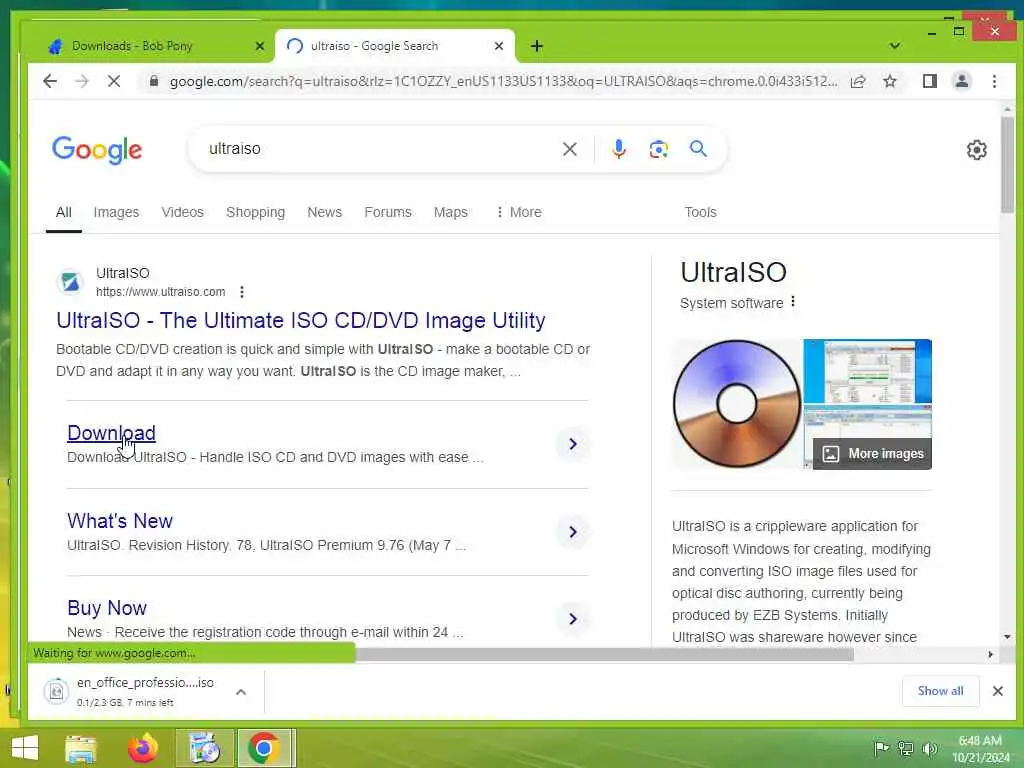This screenshot has height=768, width=1024.
Task: Open the More search filters menu
Action: (x=519, y=212)
